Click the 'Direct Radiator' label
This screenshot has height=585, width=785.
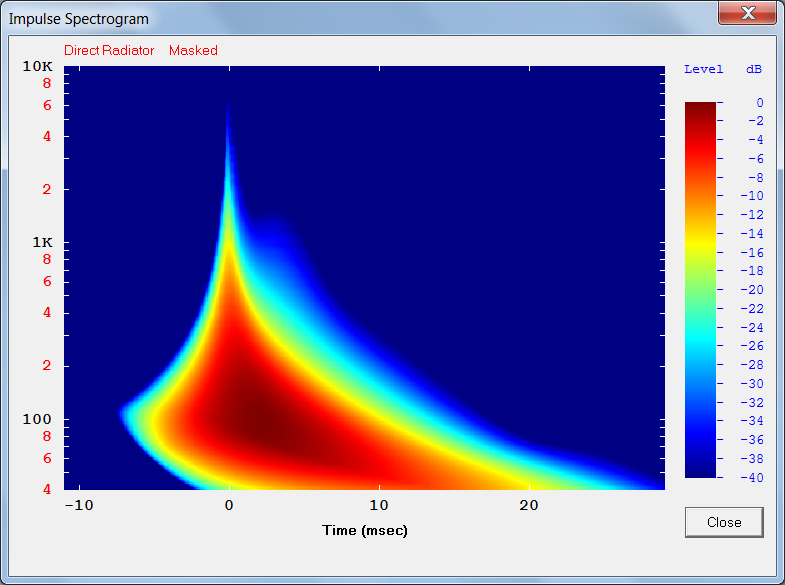[109, 51]
